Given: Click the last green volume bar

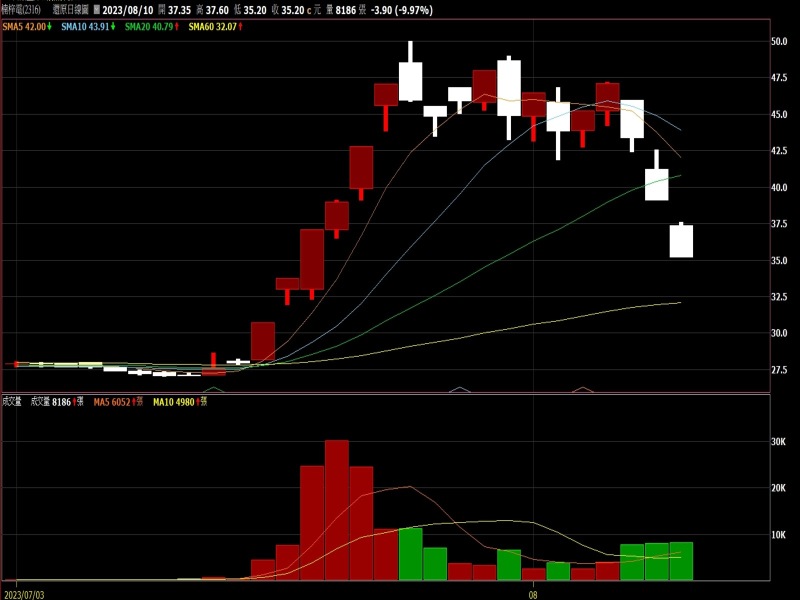Looking at the screenshot, I should click(681, 561).
